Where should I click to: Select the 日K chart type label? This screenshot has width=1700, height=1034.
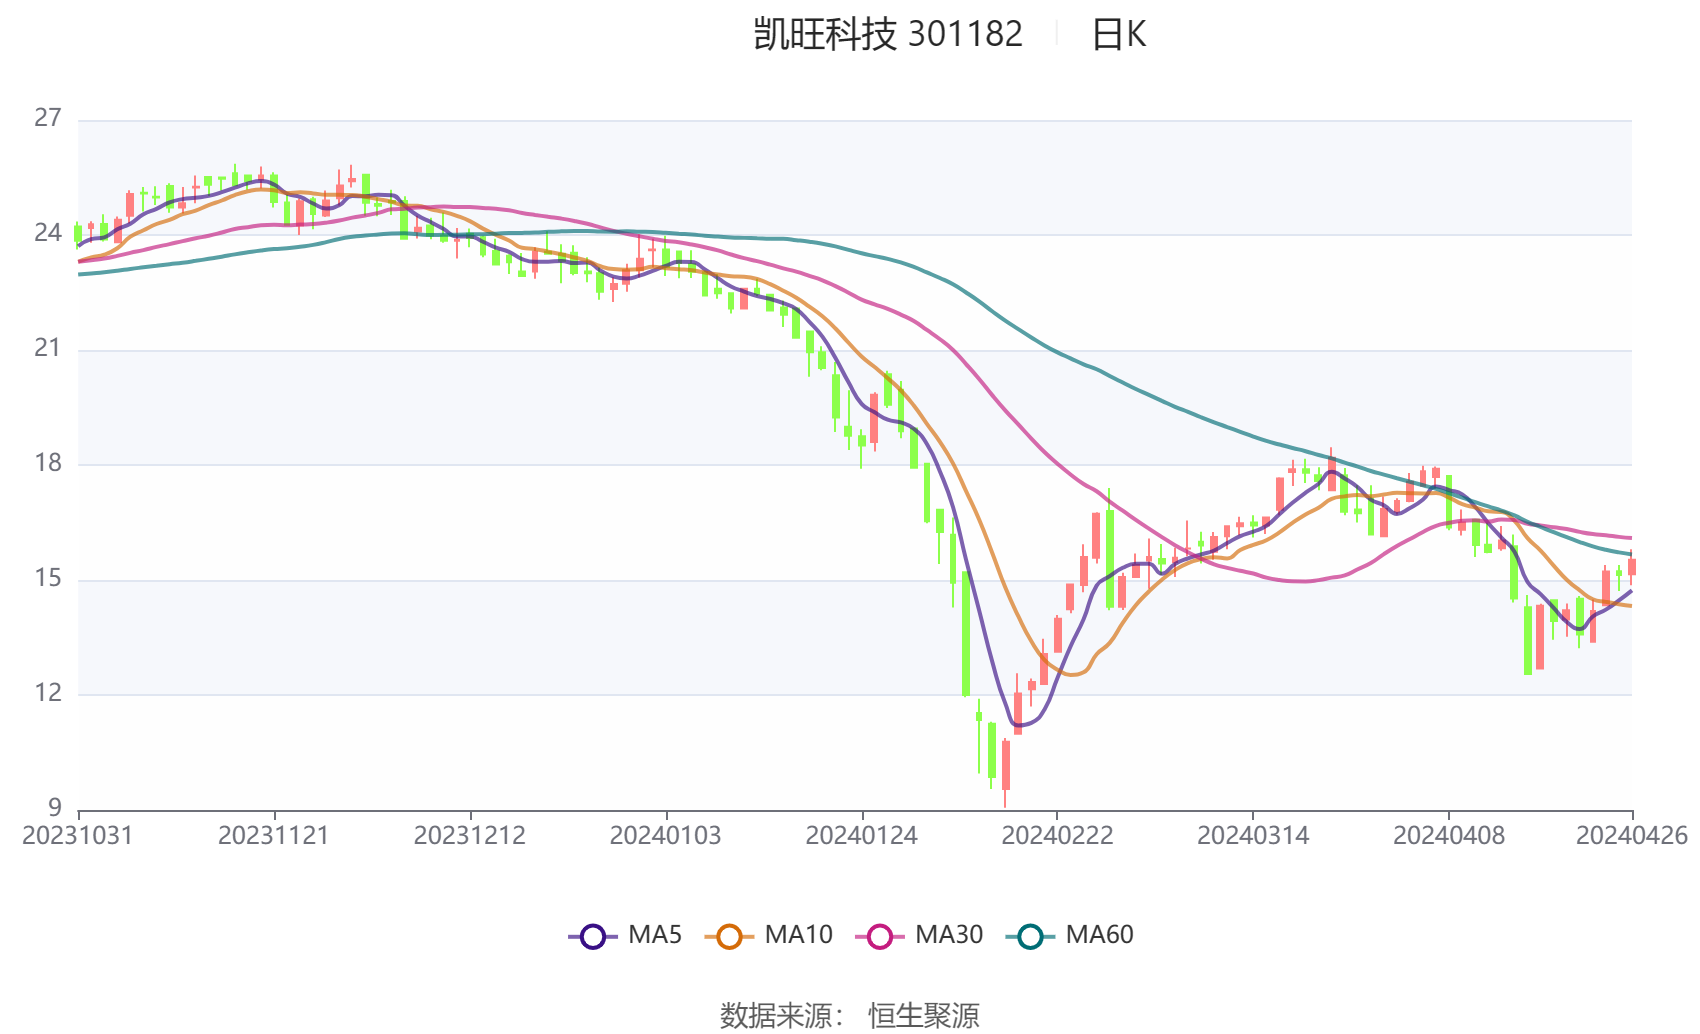pyautogui.click(x=1118, y=35)
